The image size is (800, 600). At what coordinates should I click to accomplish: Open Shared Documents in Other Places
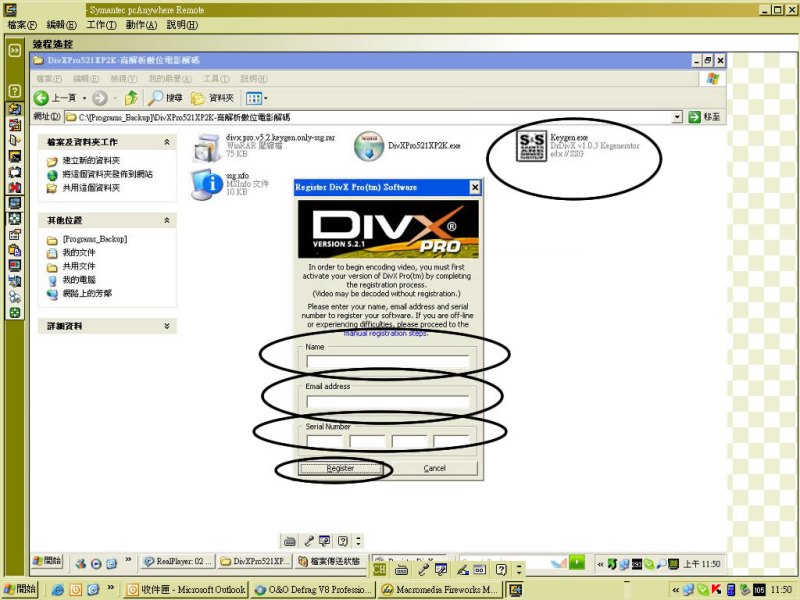point(79,266)
